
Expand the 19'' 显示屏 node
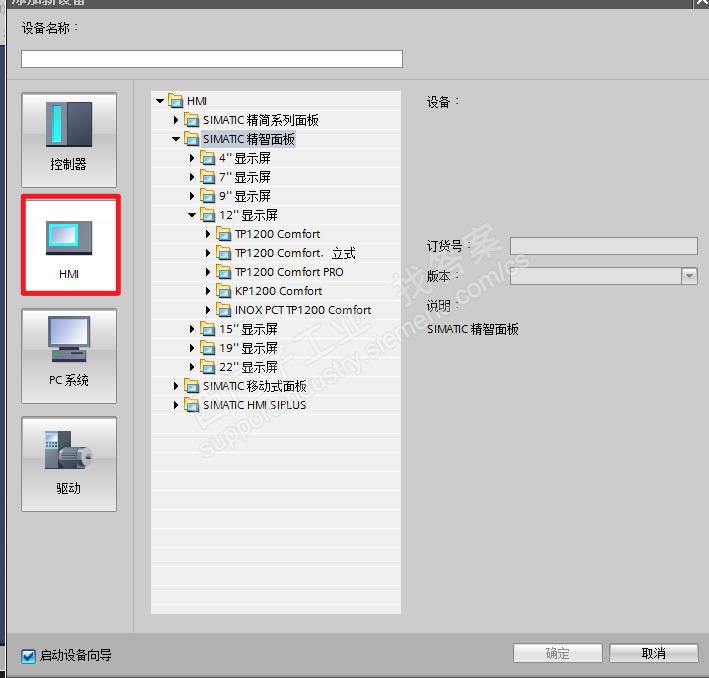click(x=192, y=348)
